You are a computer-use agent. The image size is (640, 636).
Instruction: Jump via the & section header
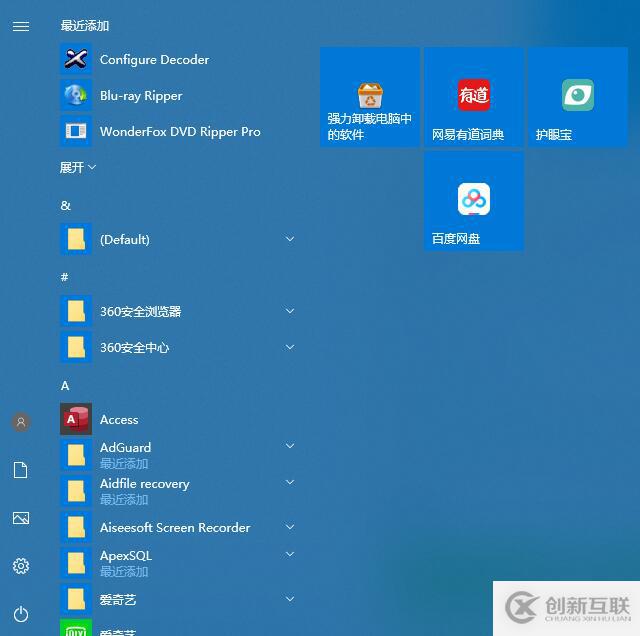pos(65,205)
